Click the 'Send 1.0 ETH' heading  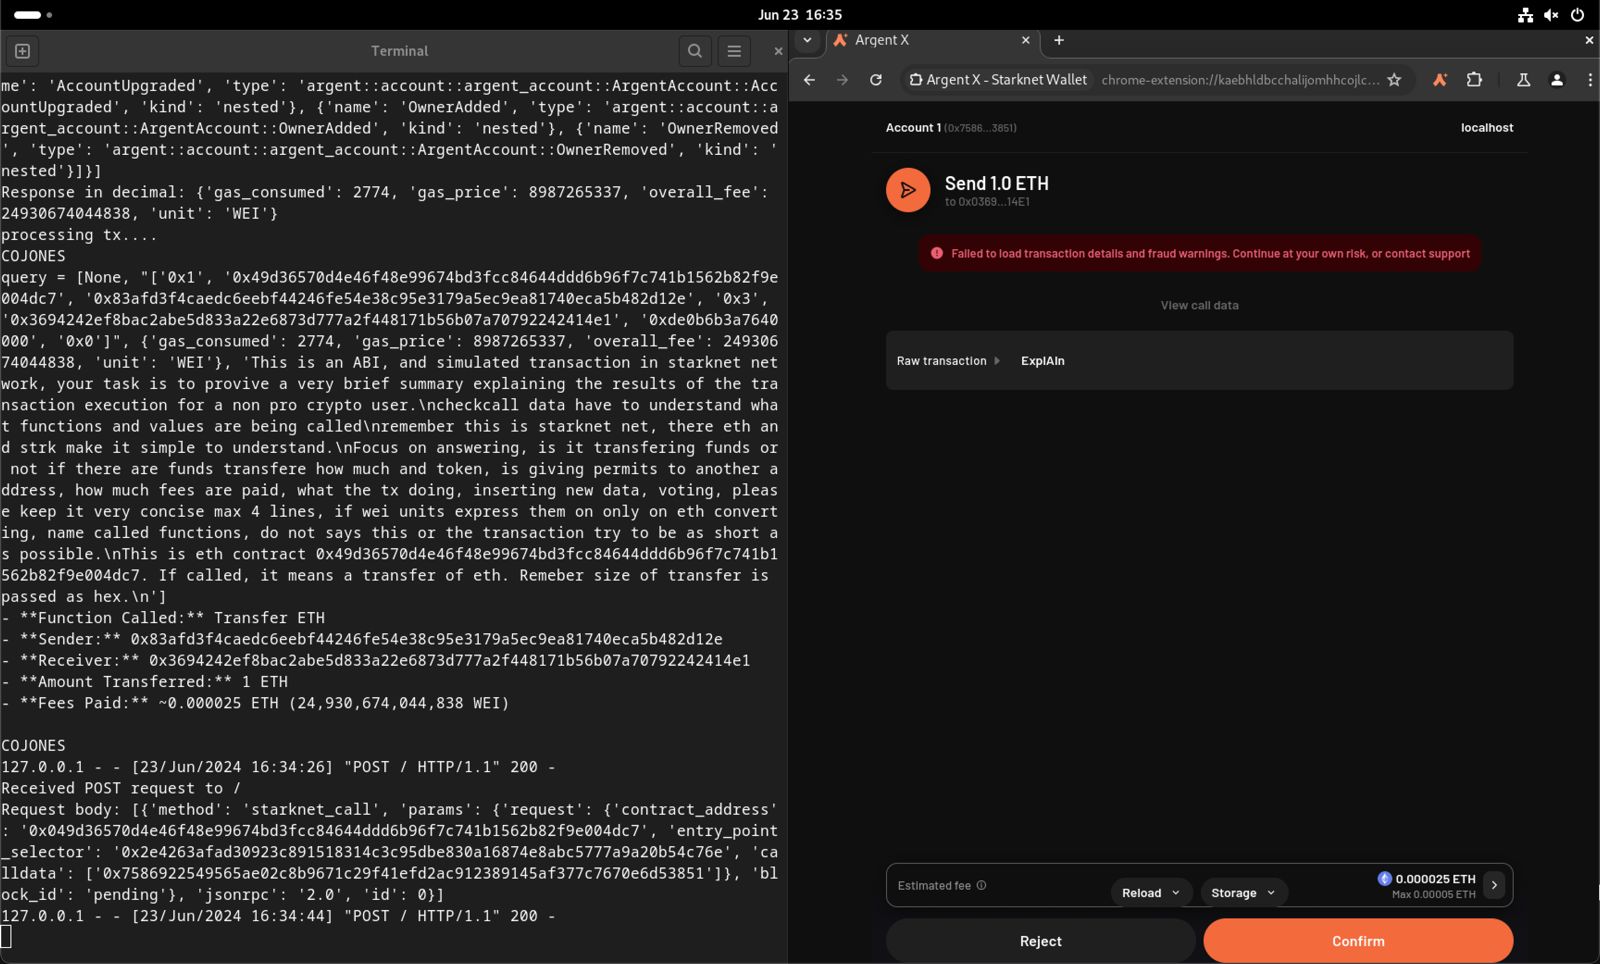[997, 183]
